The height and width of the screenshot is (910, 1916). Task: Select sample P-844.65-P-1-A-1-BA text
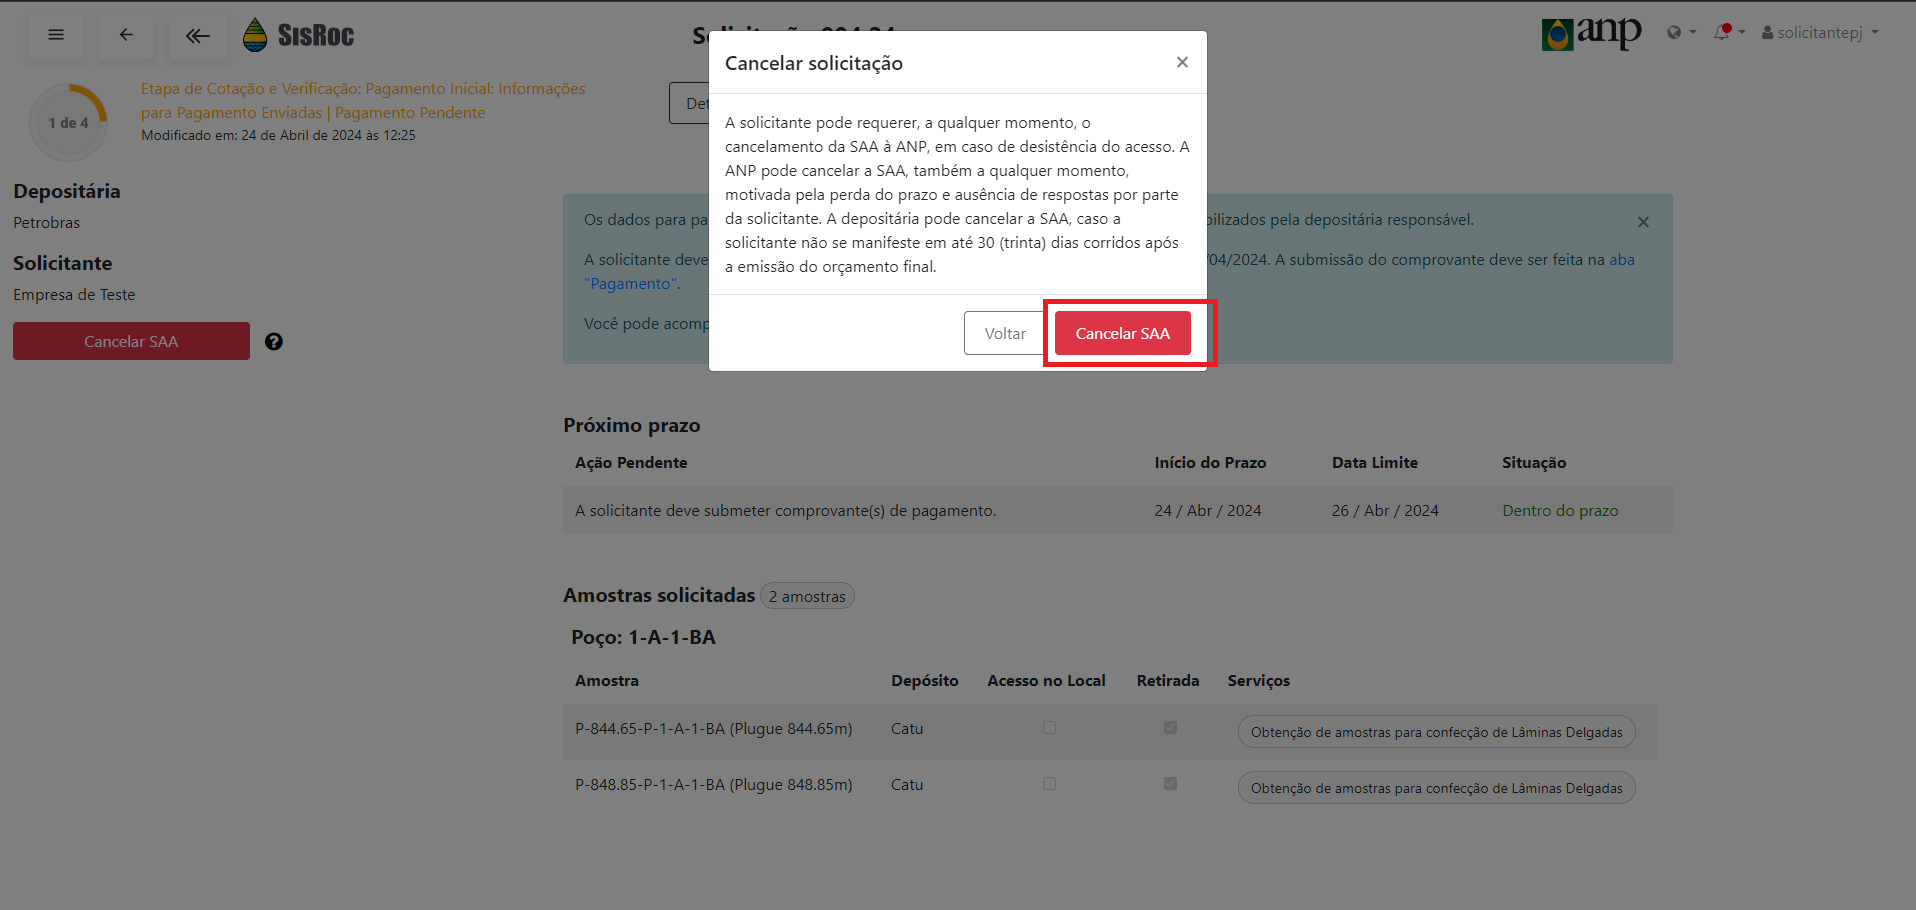coord(714,729)
